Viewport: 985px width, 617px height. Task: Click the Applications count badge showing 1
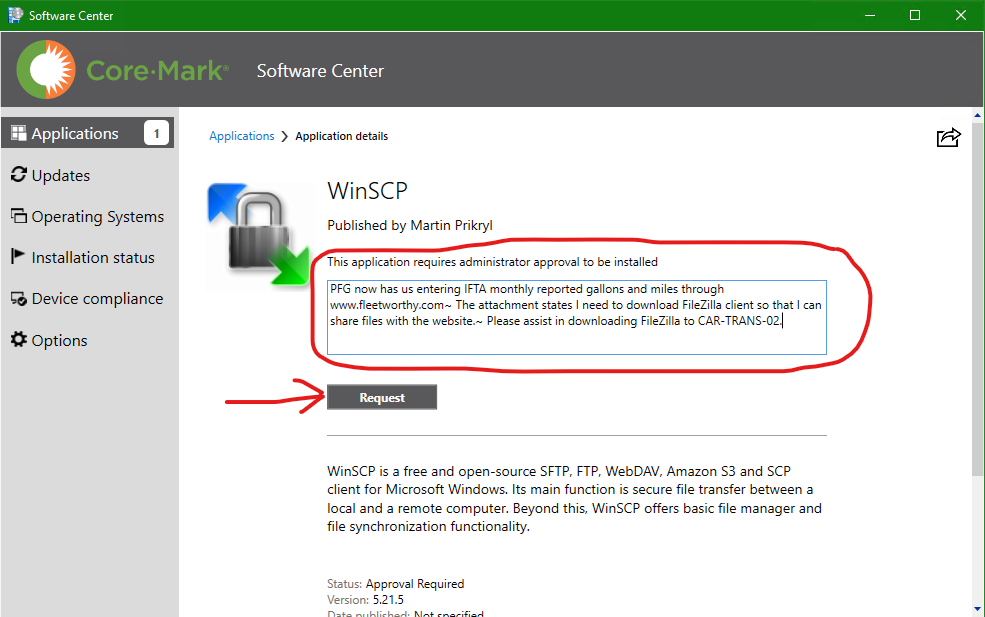click(156, 133)
